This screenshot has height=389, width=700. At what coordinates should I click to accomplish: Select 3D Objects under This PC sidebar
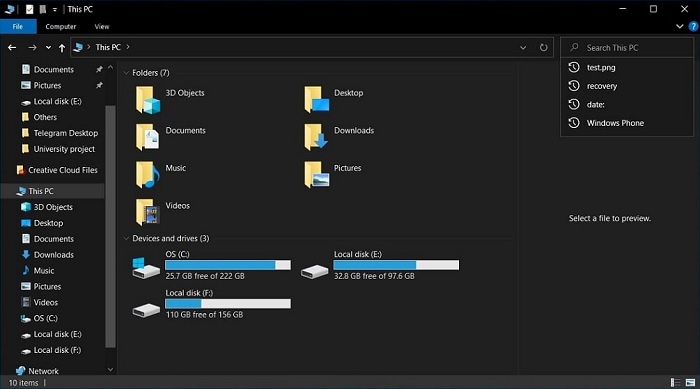click(x=53, y=207)
